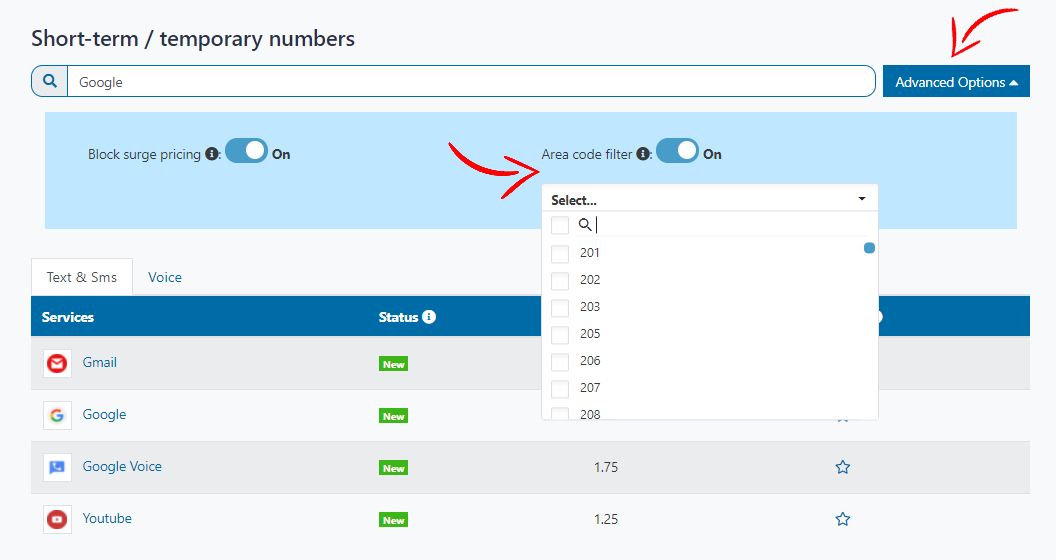Click the Gmail service icon

coord(57,363)
